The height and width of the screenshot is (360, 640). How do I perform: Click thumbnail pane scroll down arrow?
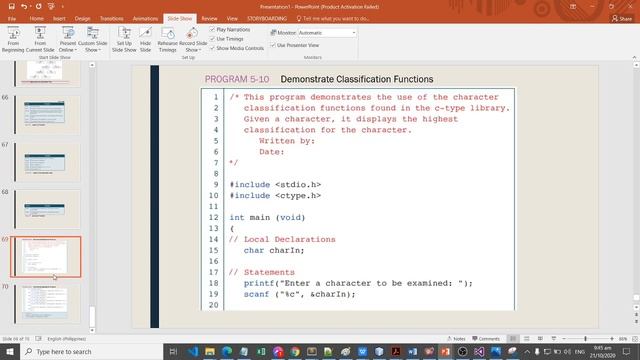coord(92,330)
